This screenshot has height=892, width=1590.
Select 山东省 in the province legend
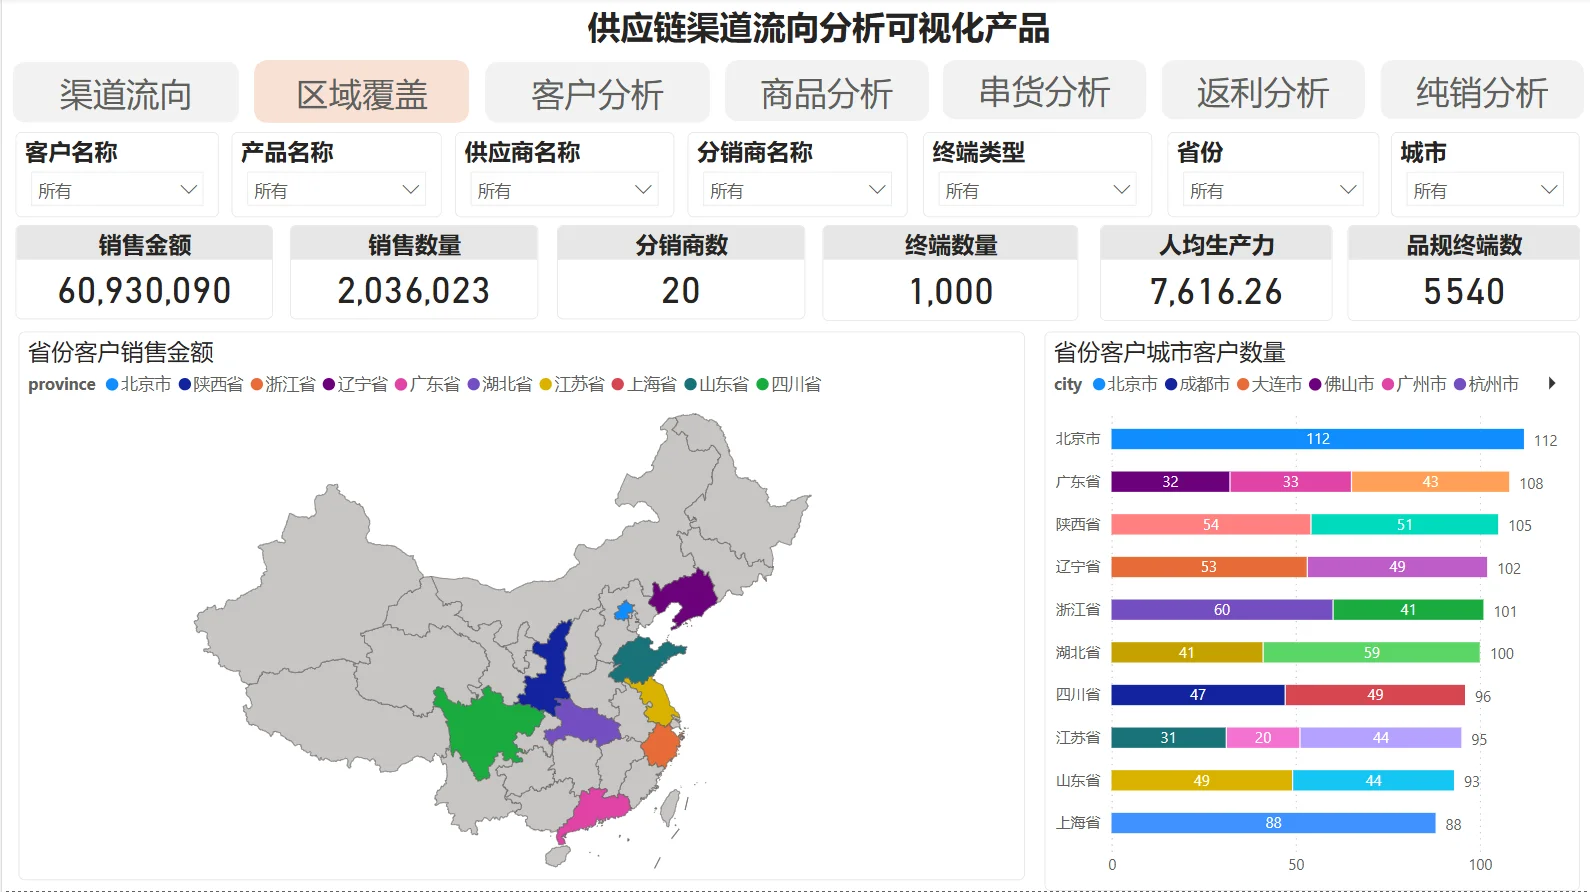[x=716, y=384]
